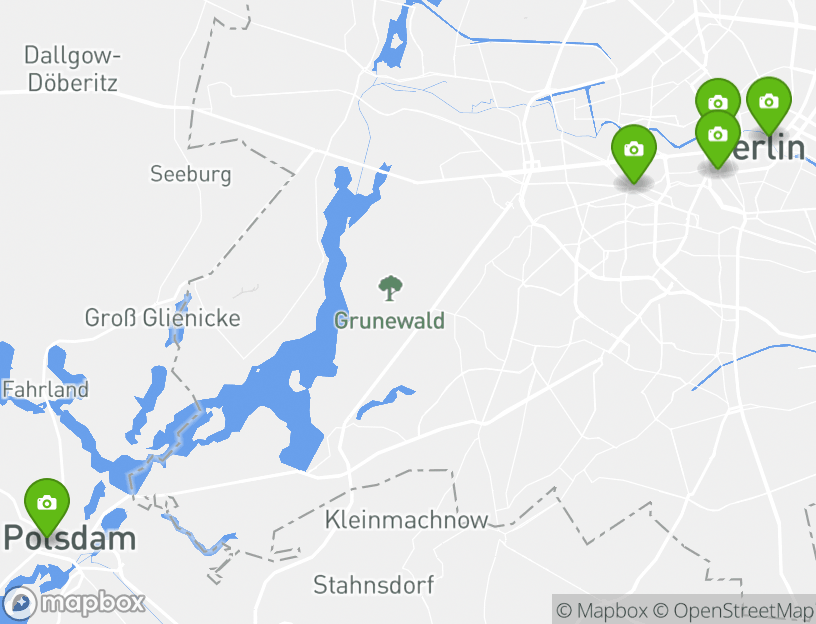Select the easternmost Berlin photo marker

769,103
